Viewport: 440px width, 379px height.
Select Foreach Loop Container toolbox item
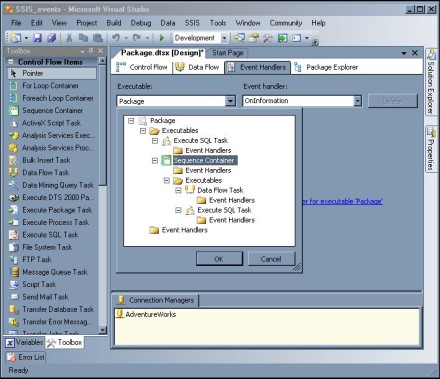(52, 98)
